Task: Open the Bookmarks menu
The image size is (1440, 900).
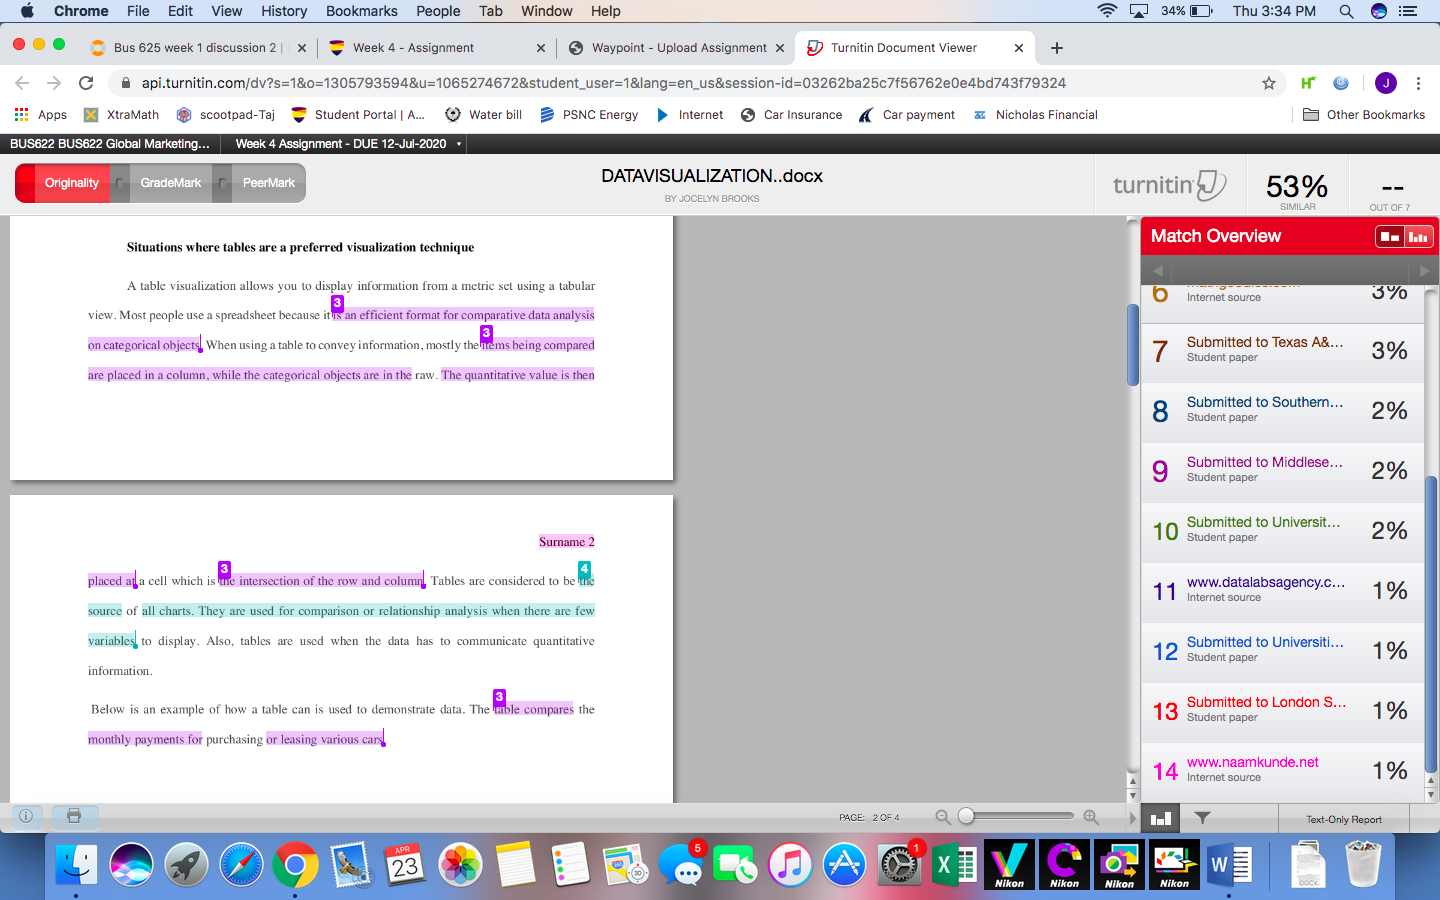Action: 362,11
